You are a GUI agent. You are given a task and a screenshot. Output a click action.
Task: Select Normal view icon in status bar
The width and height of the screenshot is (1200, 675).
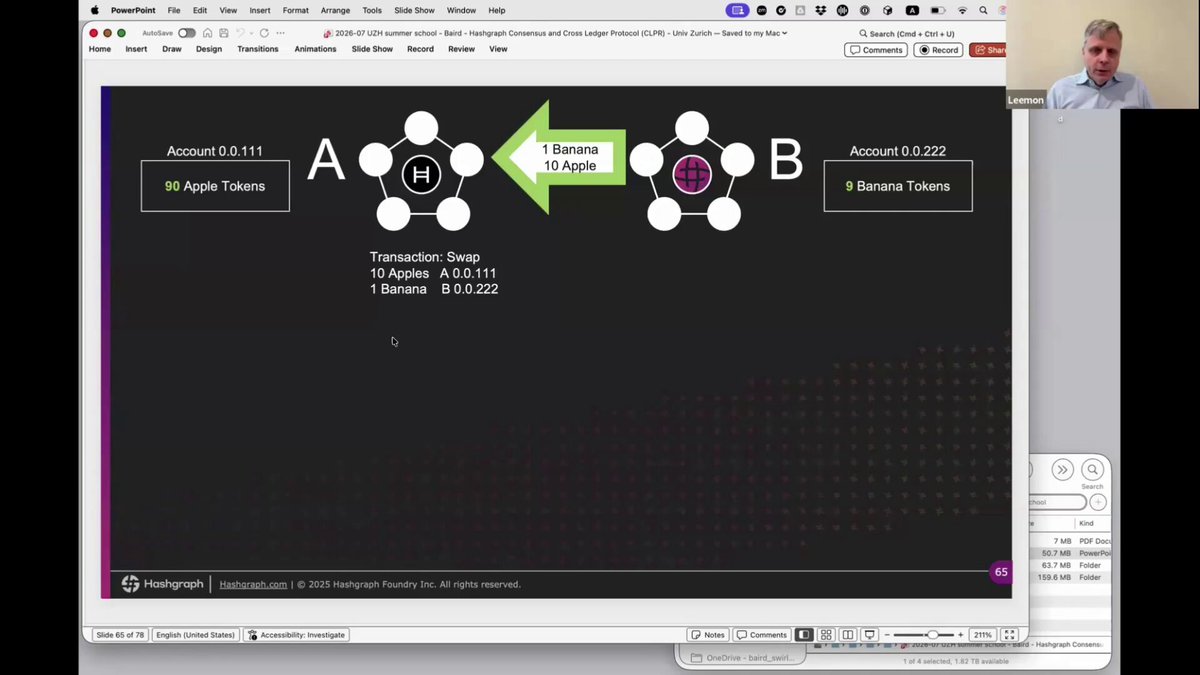804,635
